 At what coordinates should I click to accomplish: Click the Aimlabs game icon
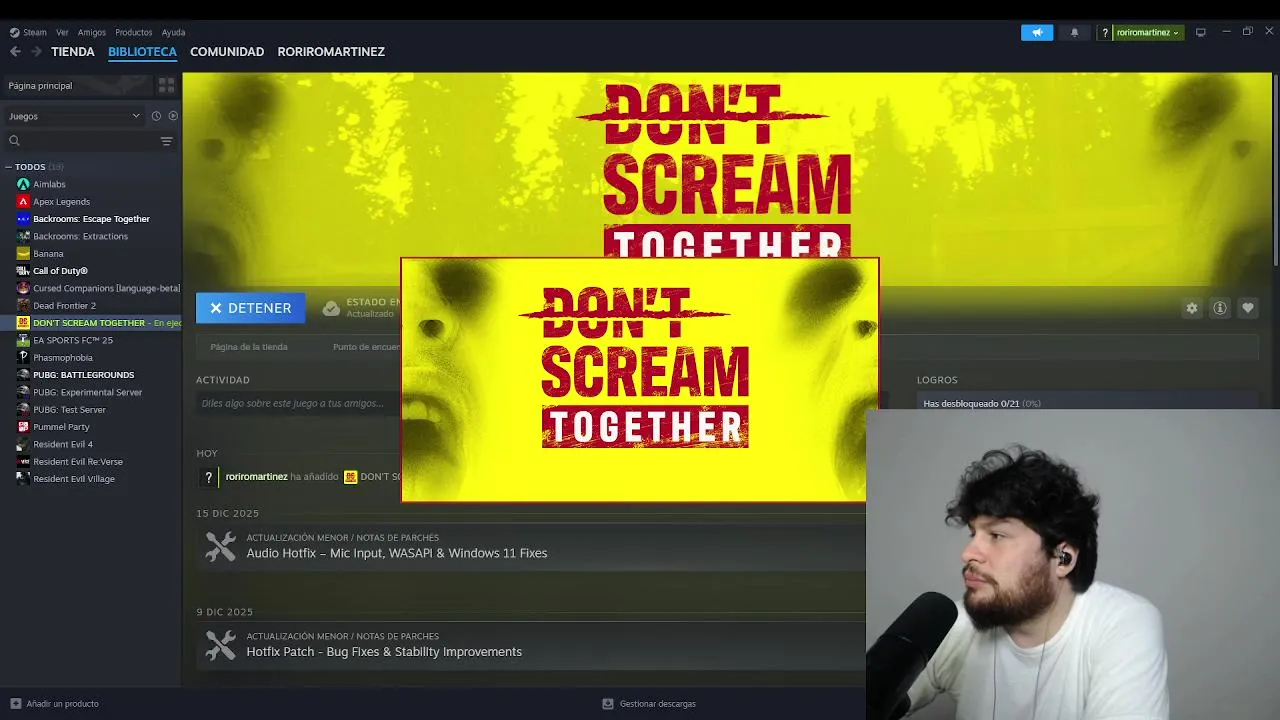tap(23, 184)
